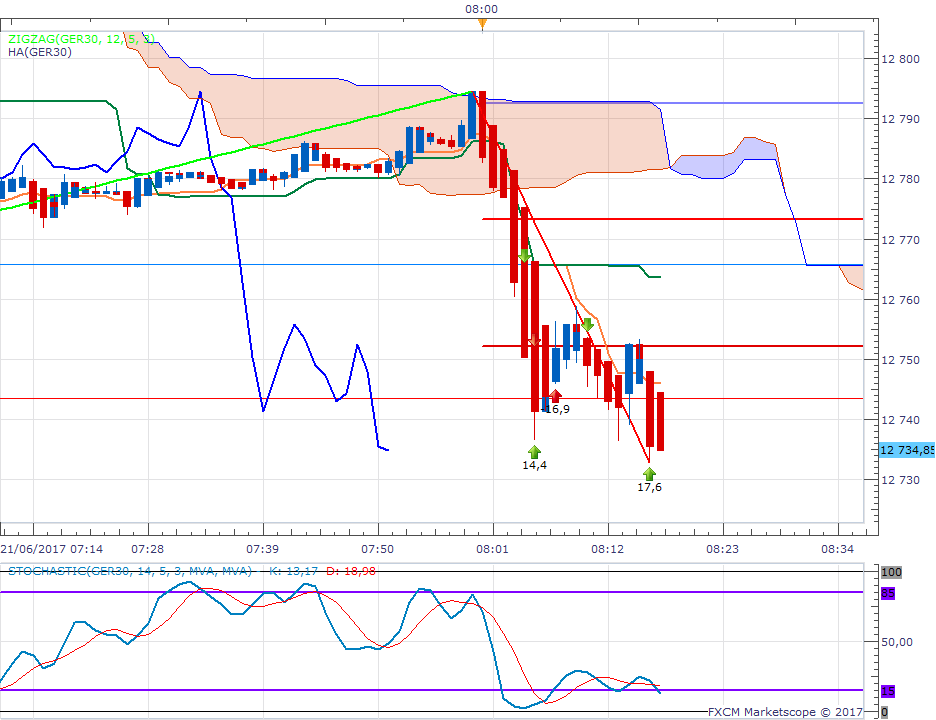Click the 12 750 price axis label

[901, 360]
